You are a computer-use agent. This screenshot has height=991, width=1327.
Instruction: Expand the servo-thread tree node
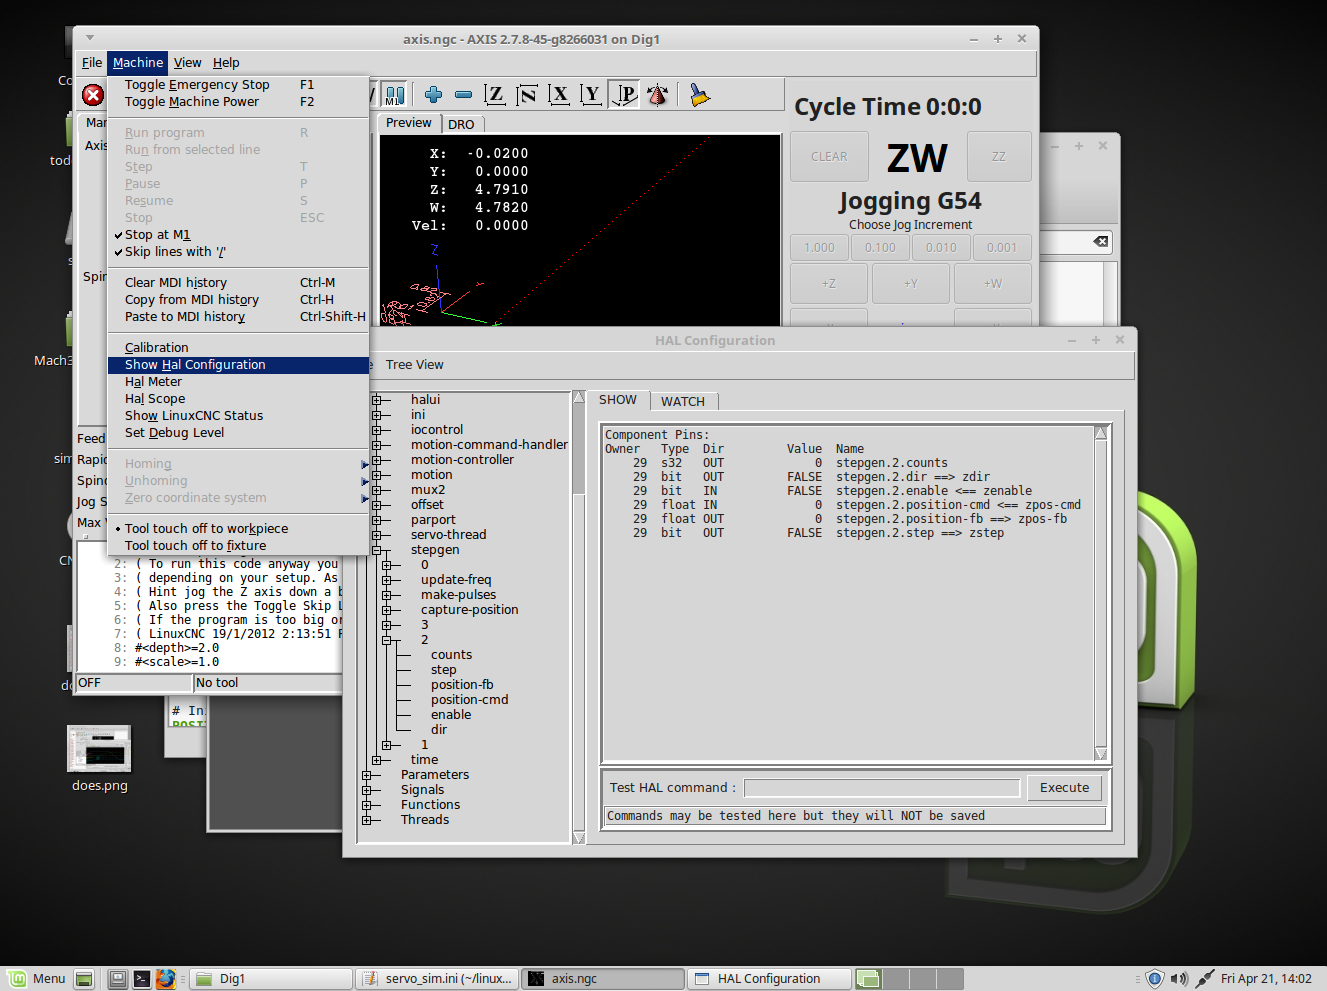pos(377,535)
